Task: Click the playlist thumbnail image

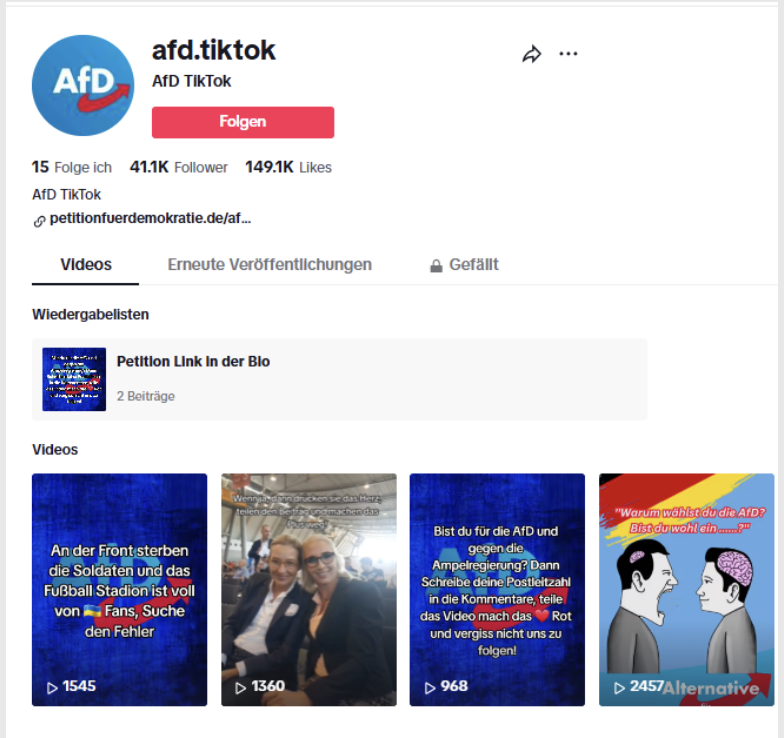Action: tap(74, 380)
